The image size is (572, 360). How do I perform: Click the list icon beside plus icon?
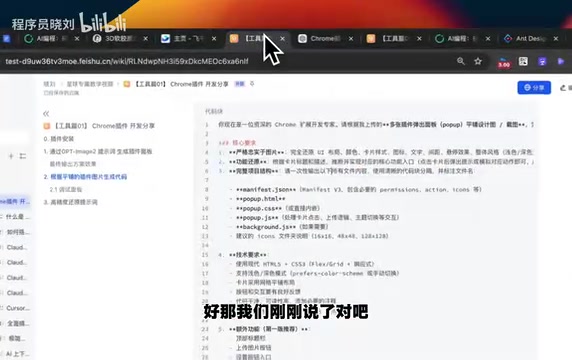23,156
